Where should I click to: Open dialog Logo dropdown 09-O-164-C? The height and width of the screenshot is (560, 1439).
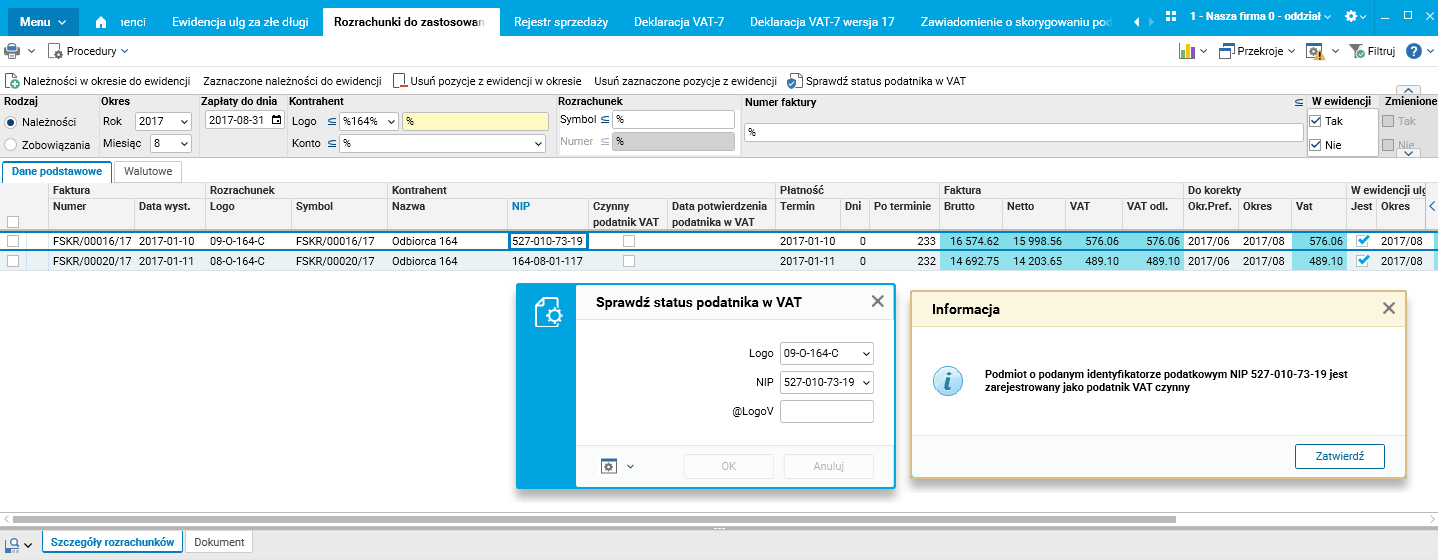827,353
